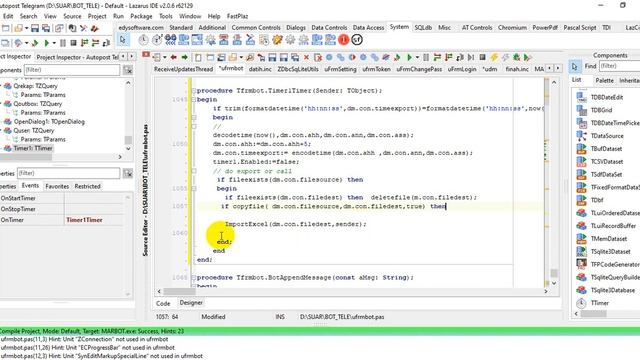Click the 'sf' circle palette component
Screen dimensions: 640x360
click(357, 40)
